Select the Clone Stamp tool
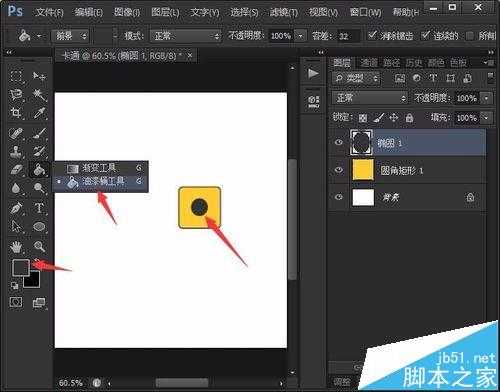The width and height of the screenshot is (500, 392). (16, 152)
